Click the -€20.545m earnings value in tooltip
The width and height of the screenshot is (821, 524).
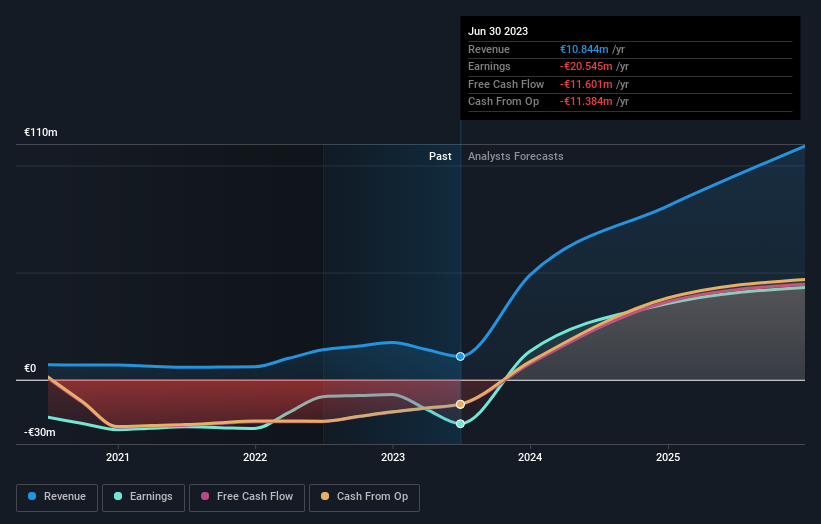coord(586,66)
